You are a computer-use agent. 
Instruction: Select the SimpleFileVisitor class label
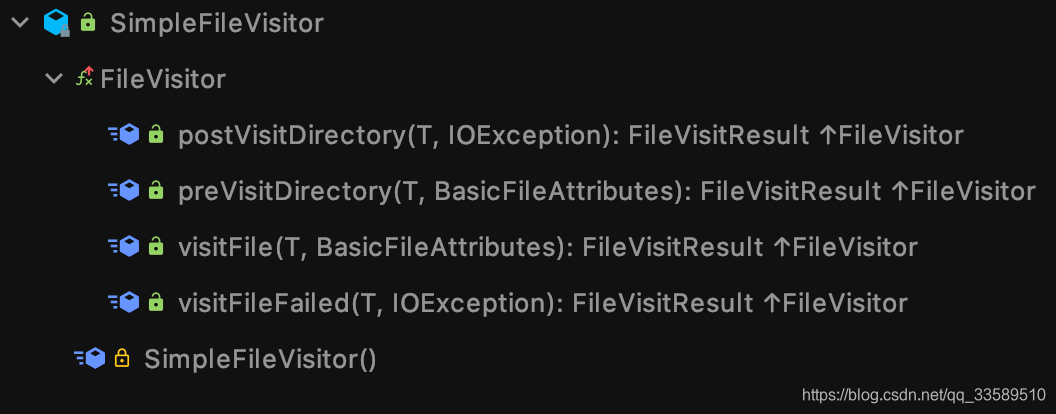point(216,22)
